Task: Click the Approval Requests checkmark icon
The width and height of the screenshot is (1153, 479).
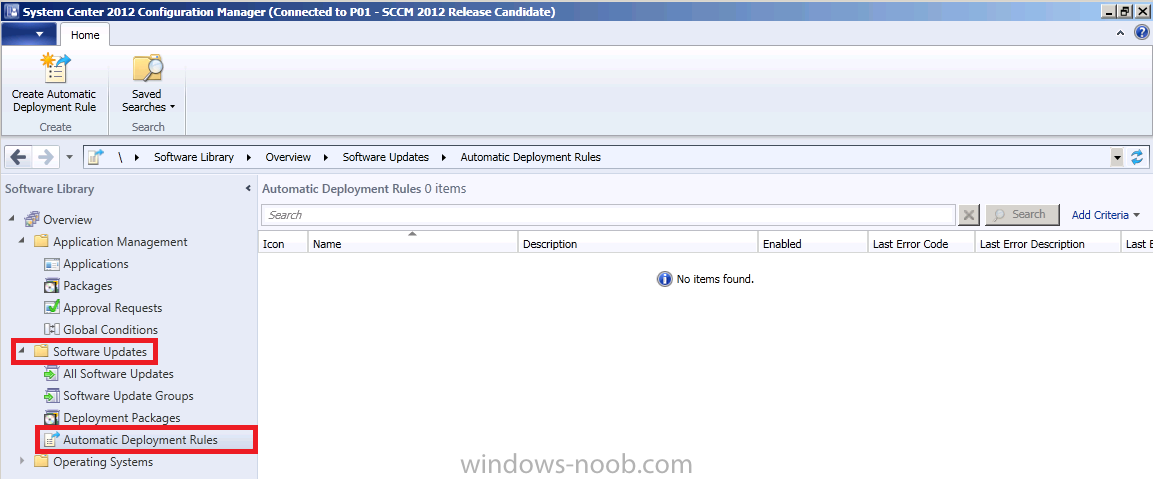Action: [x=51, y=308]
